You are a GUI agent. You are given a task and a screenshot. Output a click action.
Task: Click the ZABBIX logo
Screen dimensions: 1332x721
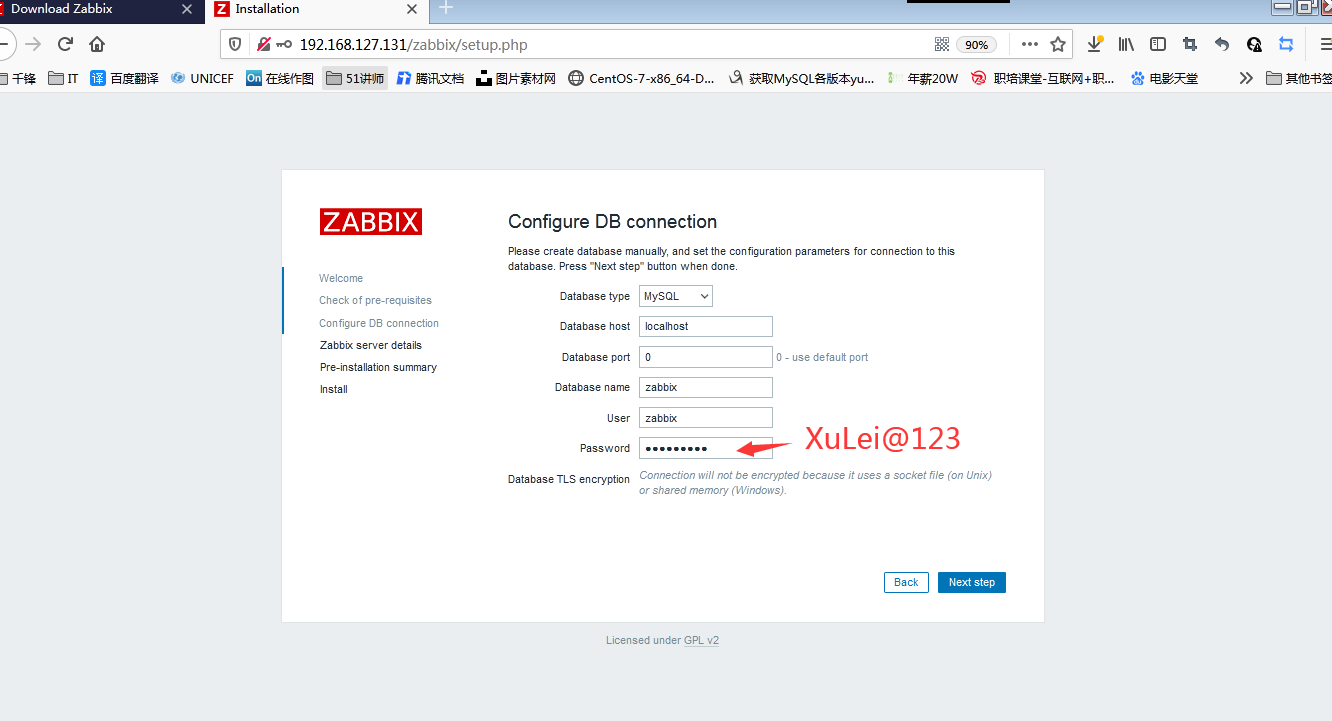tap(371, 221)
